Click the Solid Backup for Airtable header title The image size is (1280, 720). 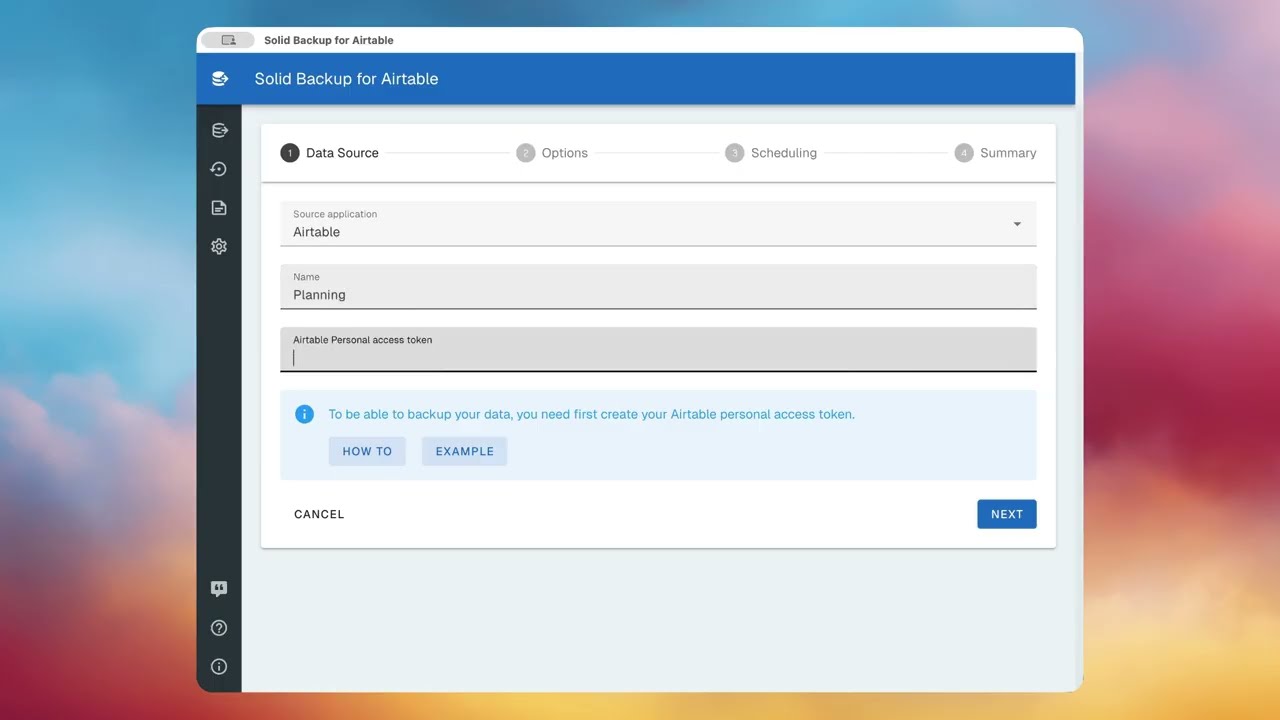pyautogui.click(x=346, y=79)
